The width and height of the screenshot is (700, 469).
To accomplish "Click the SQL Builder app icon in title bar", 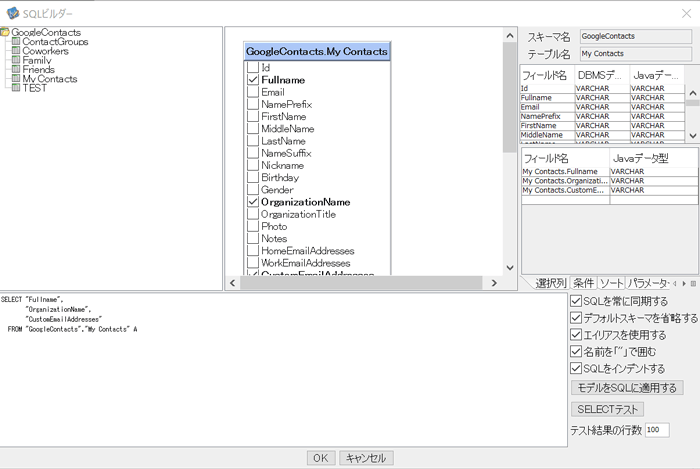I will coord(13,13).
